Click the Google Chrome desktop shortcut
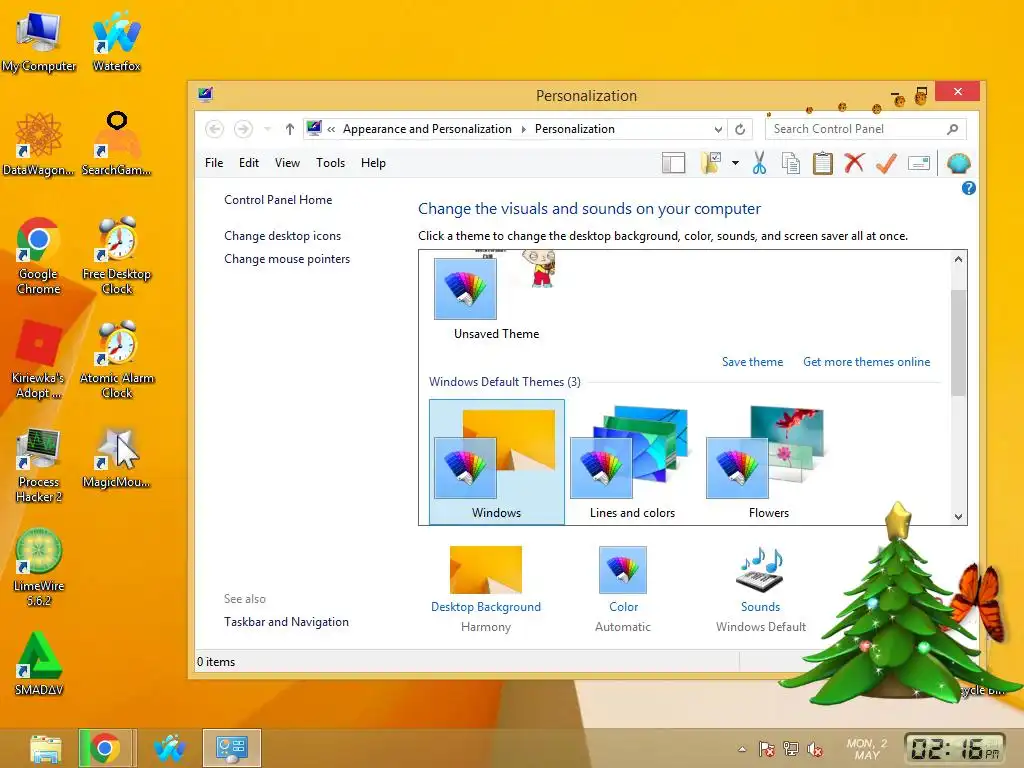The image size is (1024, 768). [x=39, y=256]
